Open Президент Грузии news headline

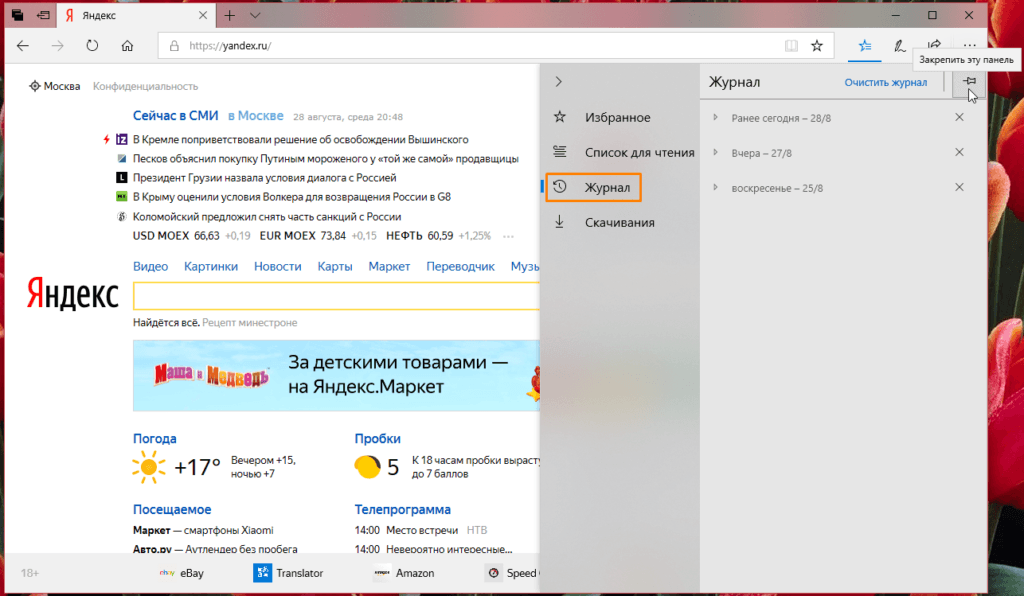[264, 178]
